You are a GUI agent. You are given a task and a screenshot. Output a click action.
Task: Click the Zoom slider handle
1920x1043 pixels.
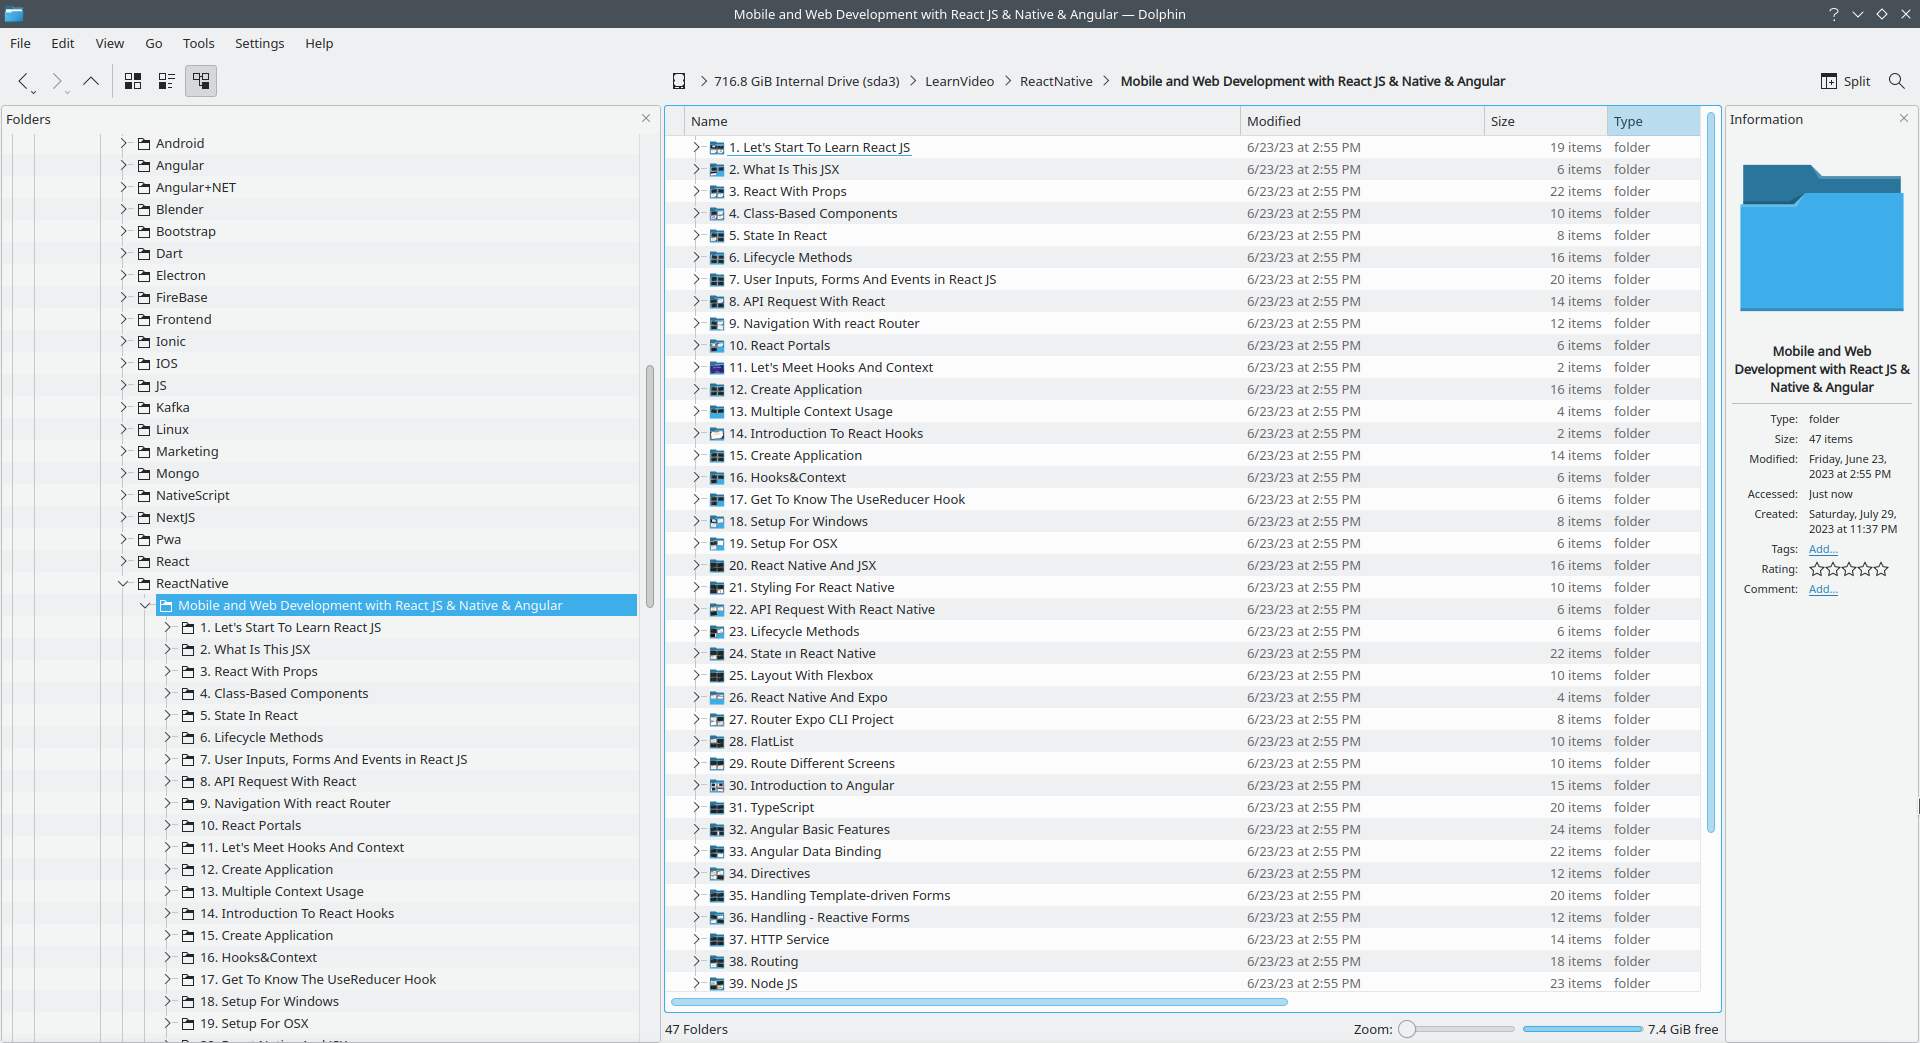tap(1407, 1029)
